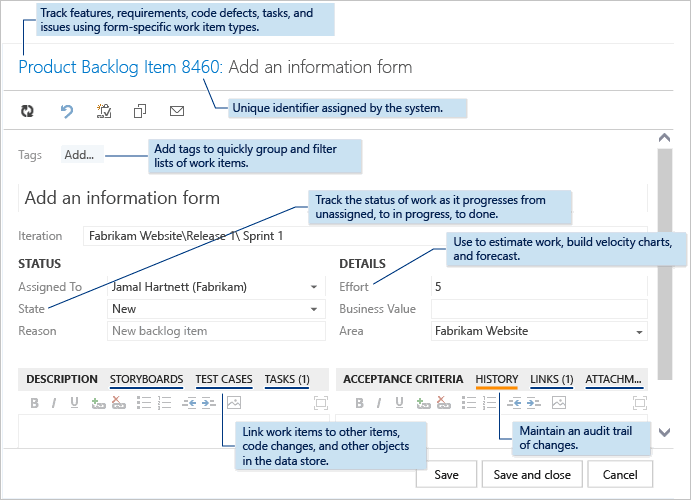Toggle italic in the Description editor
The width and height of the screenshot is (691, 500).
pyautogui.click(x=54, y=403)
